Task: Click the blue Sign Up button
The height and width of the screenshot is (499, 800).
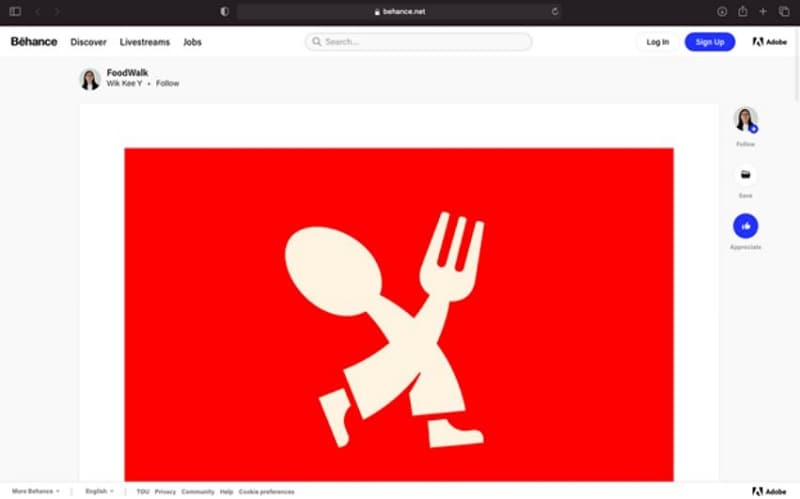Action: pos(710,42)
